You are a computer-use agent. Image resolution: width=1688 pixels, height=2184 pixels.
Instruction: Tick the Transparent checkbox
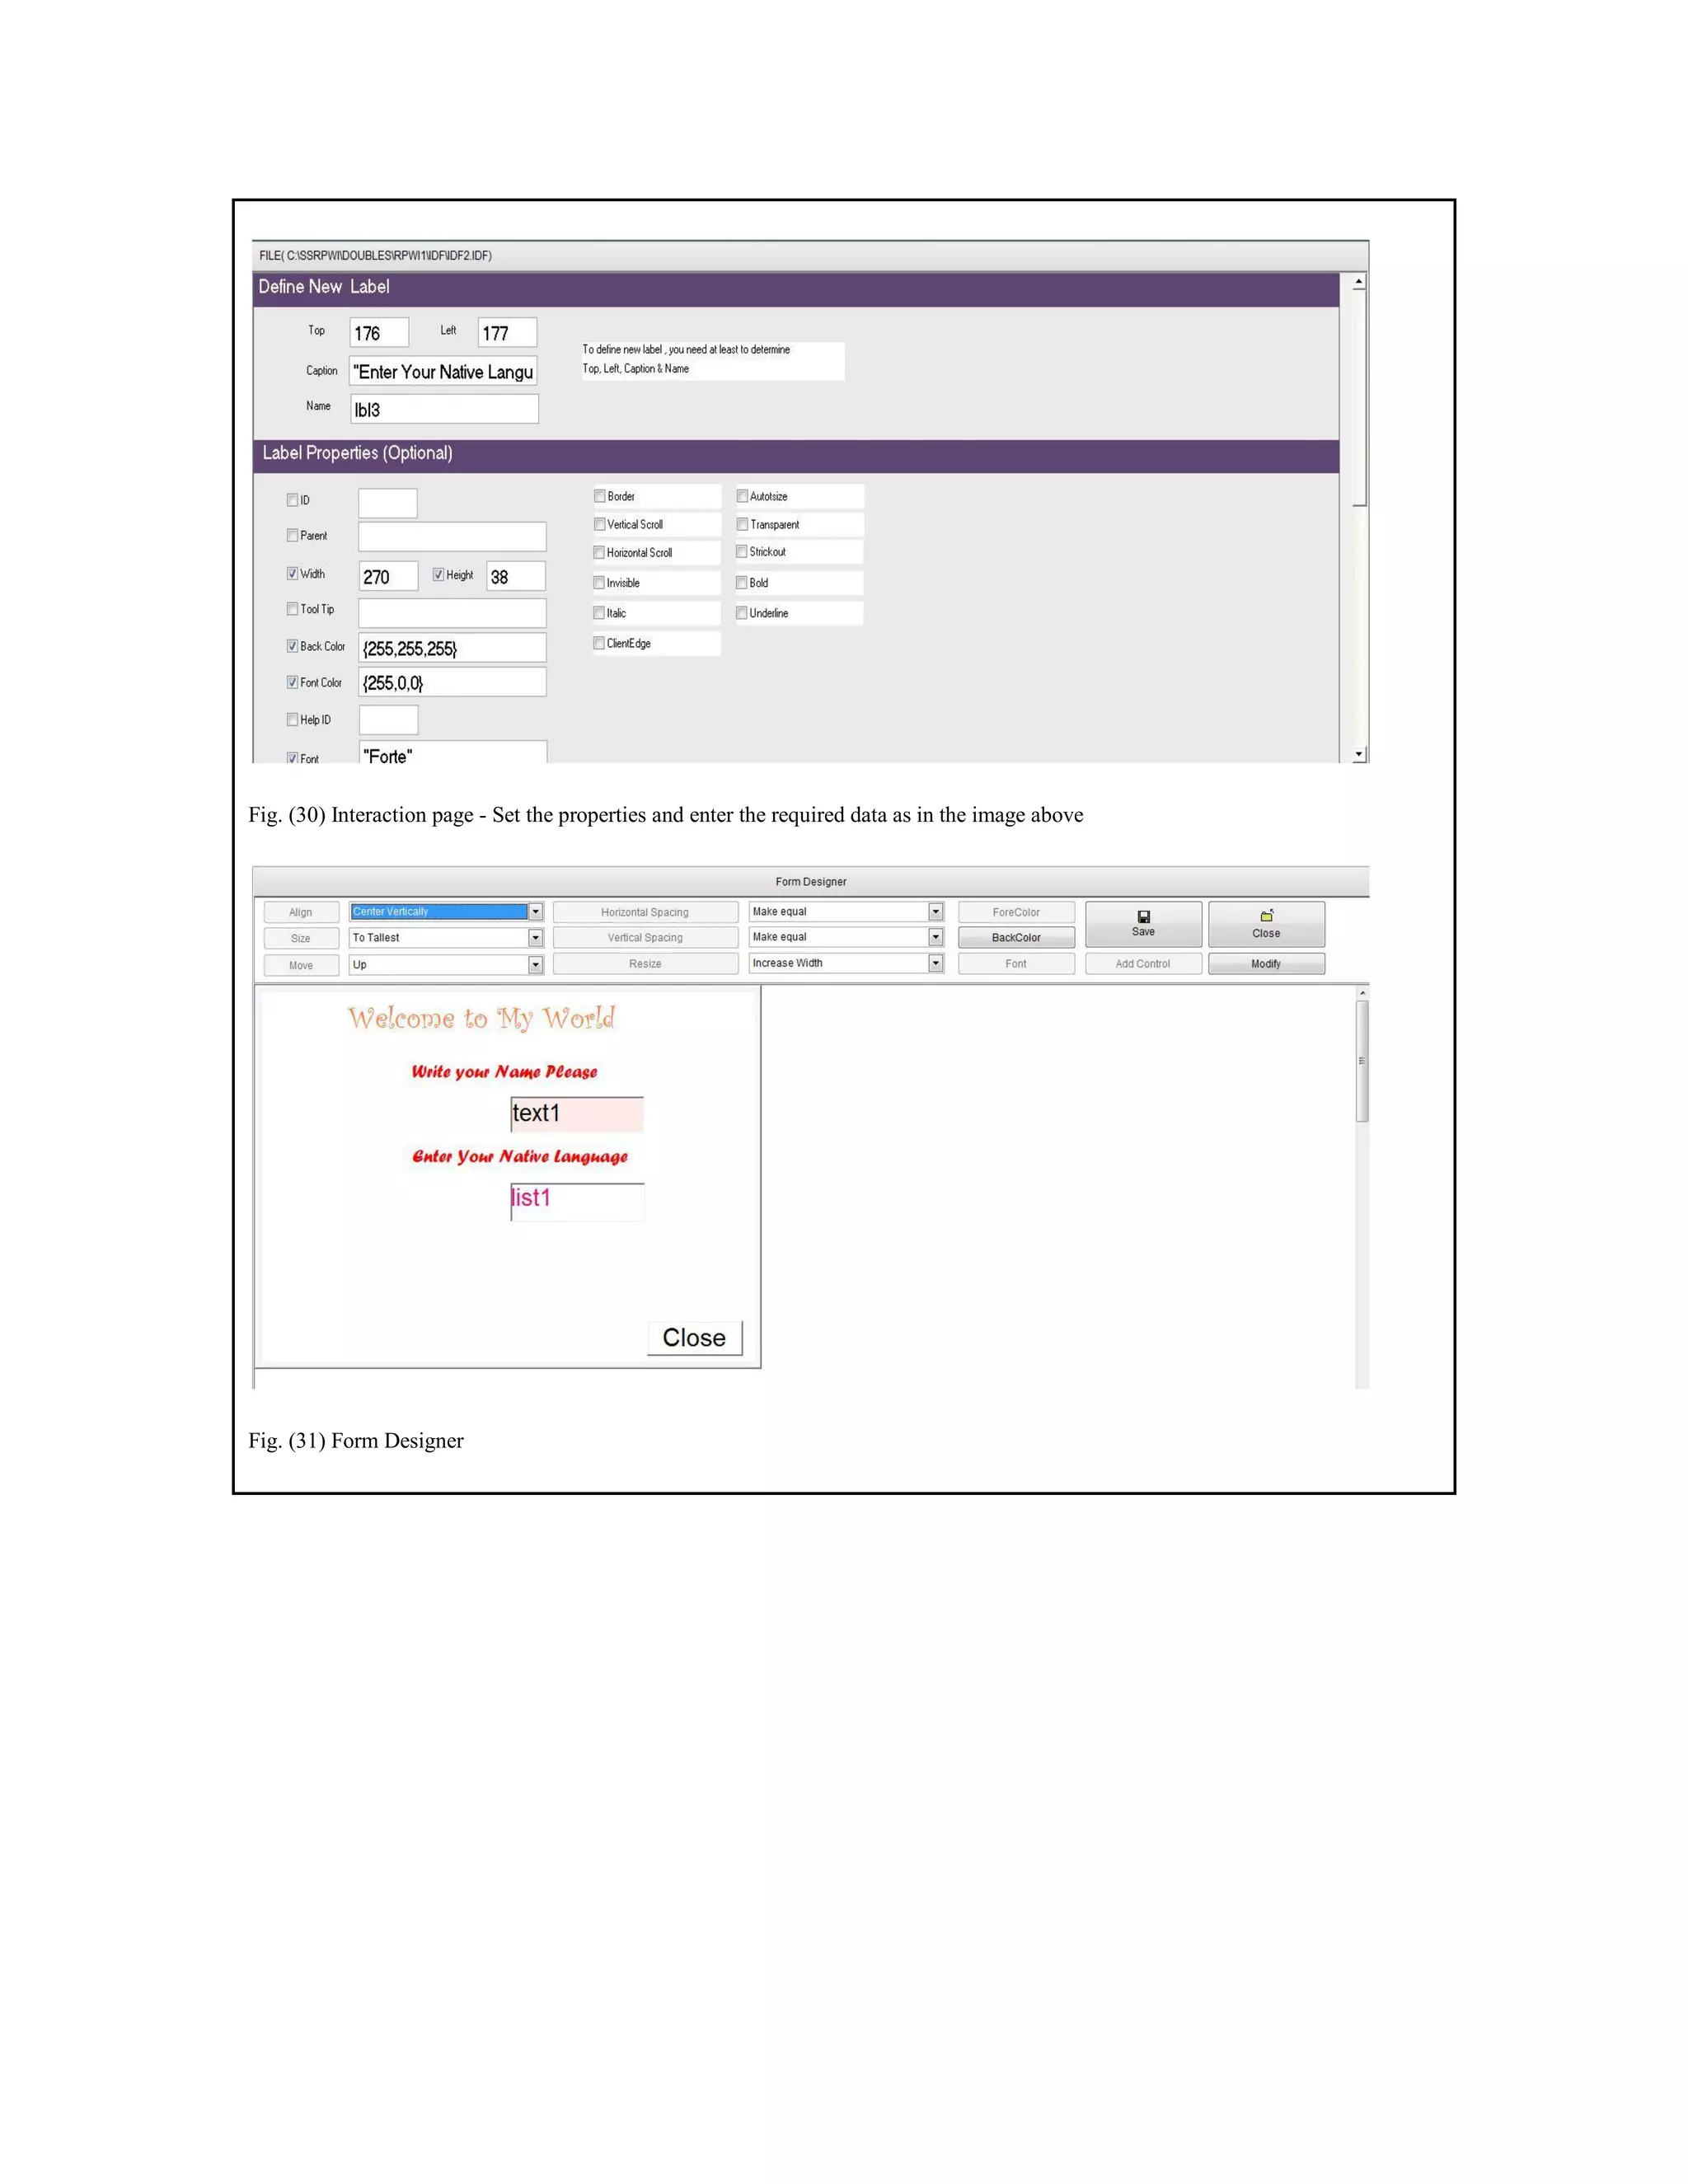[x=742, y=524]
